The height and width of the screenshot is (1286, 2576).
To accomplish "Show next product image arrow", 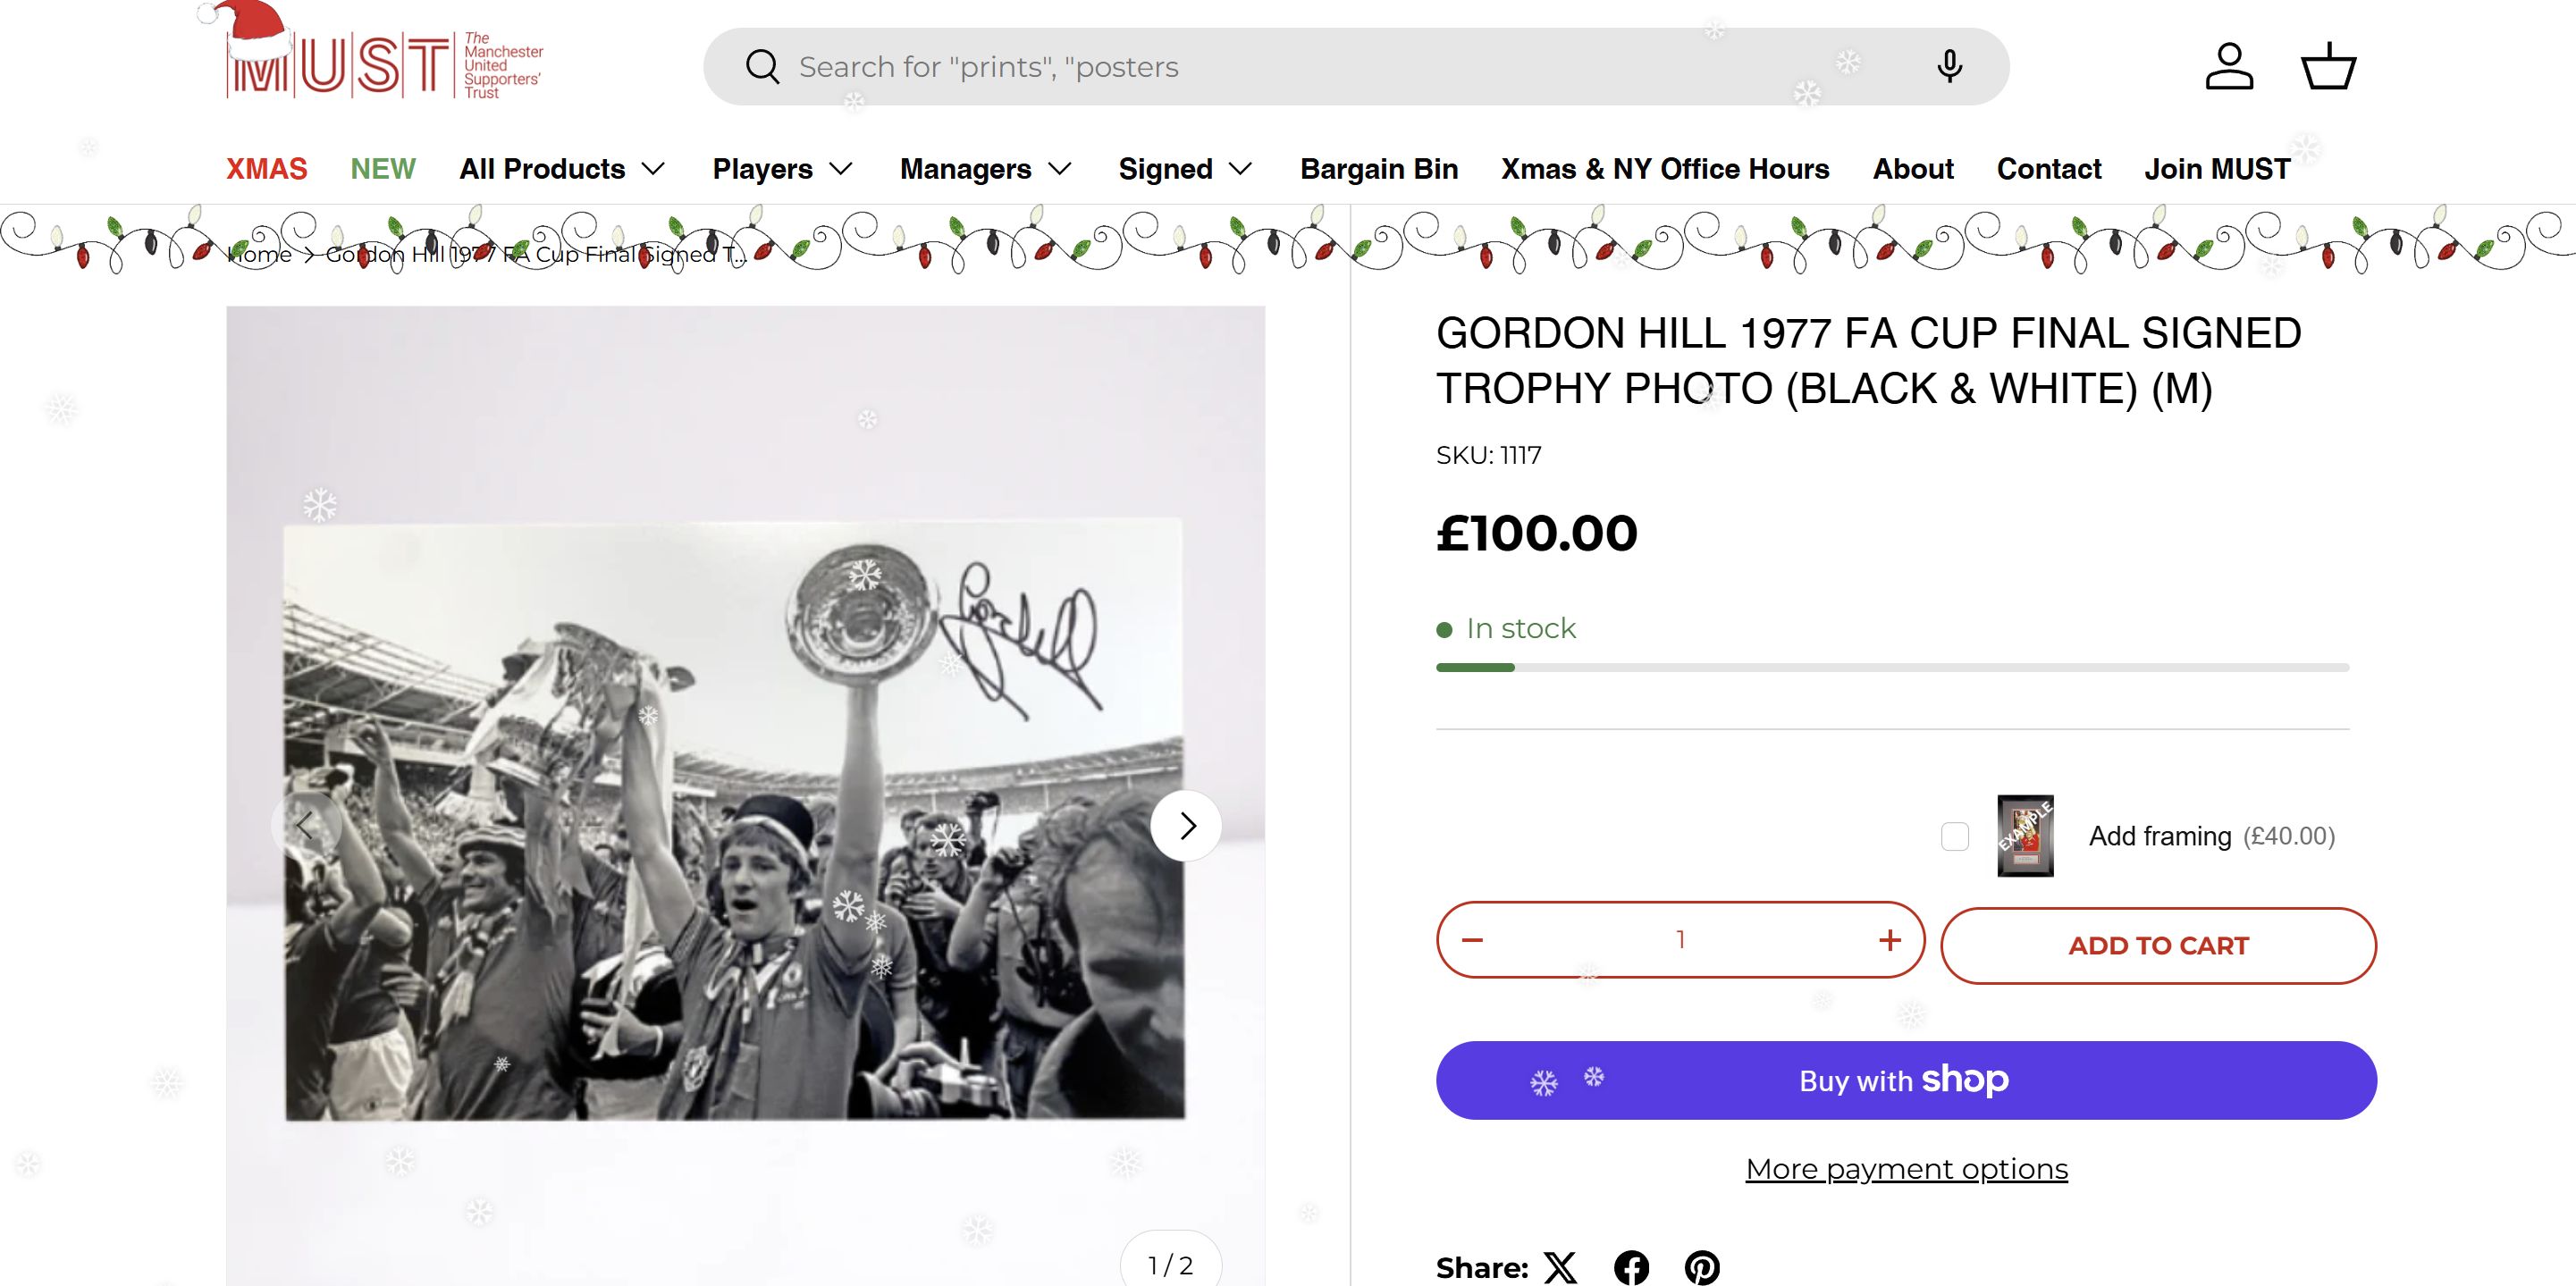I will point(1186,826).
